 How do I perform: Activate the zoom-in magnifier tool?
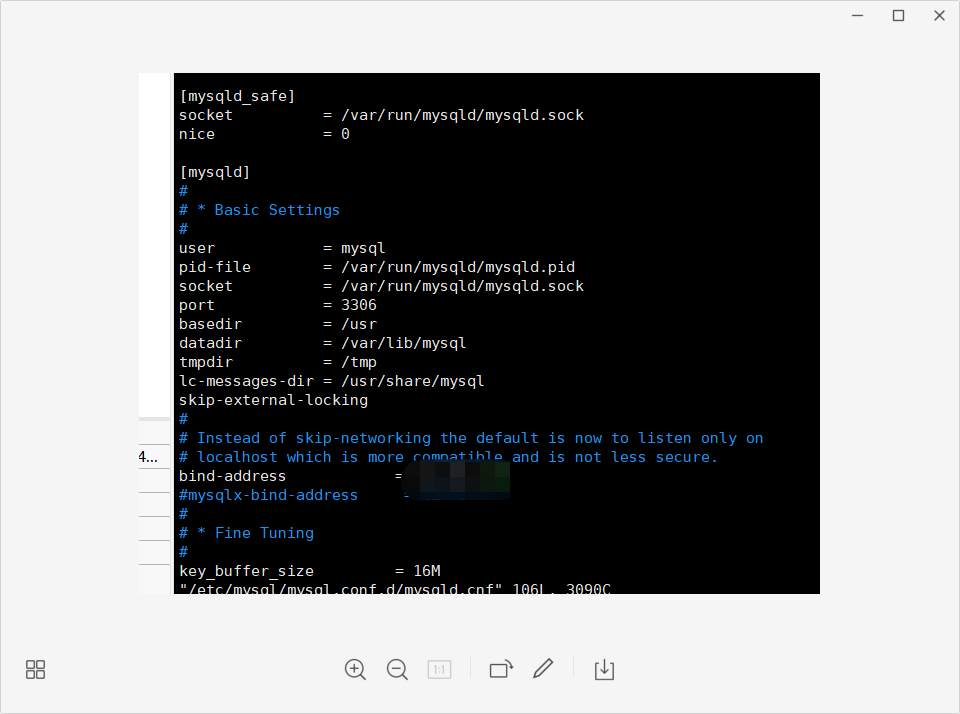(x=355, y=669)
